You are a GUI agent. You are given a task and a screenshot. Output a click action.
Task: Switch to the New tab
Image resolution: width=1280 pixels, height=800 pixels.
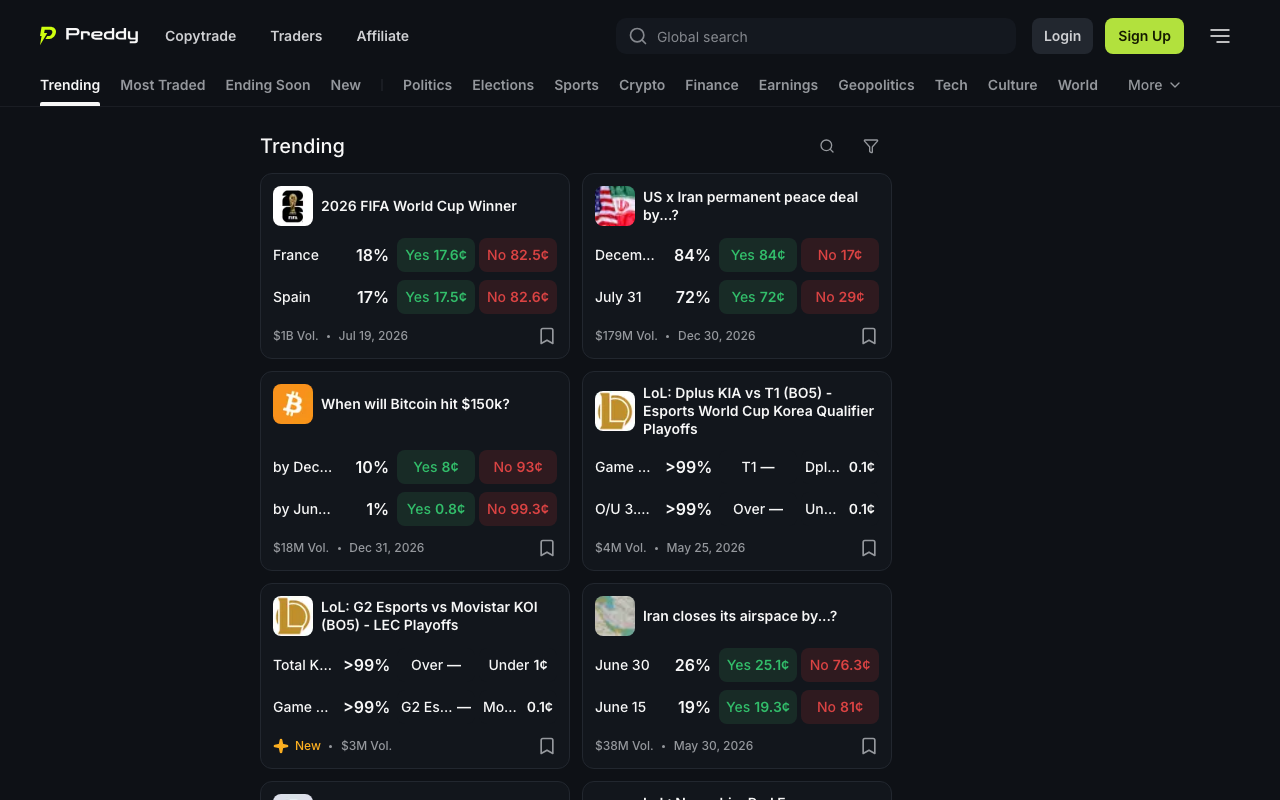point(346,85)
